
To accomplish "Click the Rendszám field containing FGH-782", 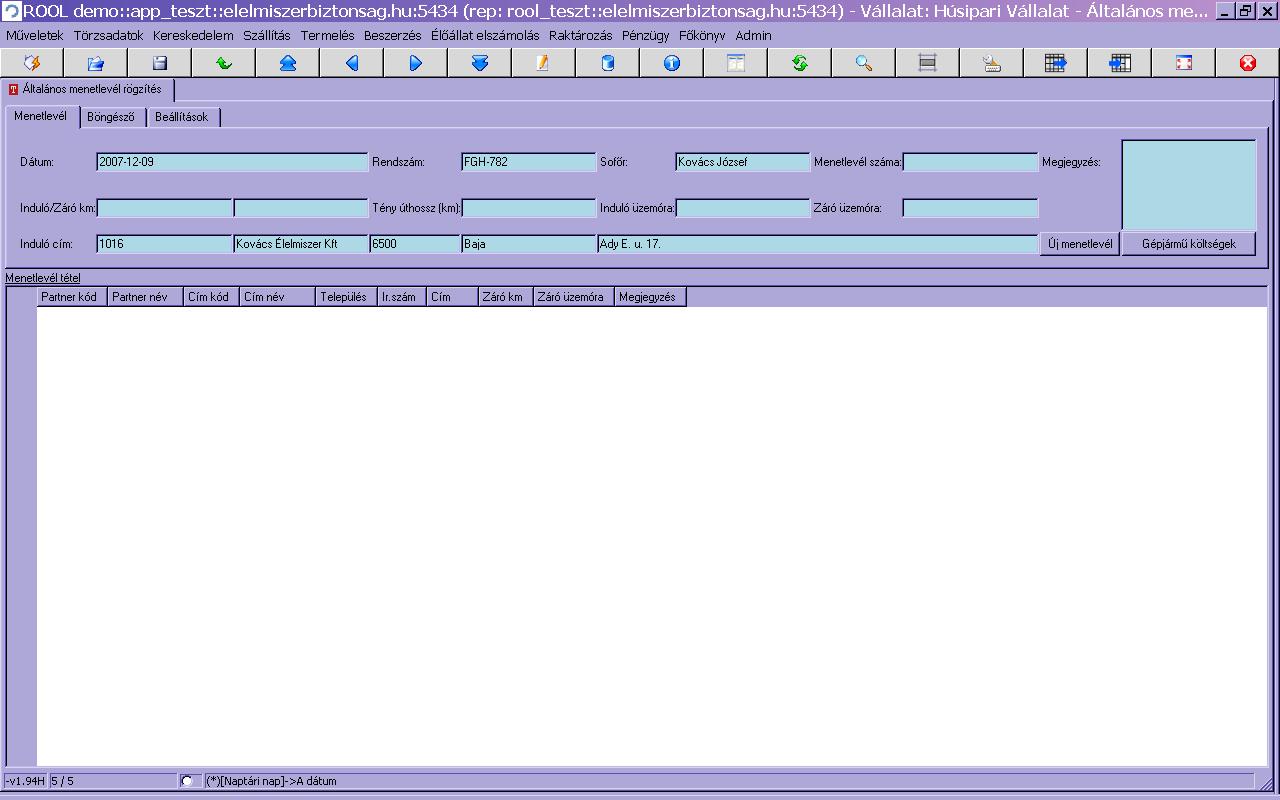I will [x=528, y=162].
